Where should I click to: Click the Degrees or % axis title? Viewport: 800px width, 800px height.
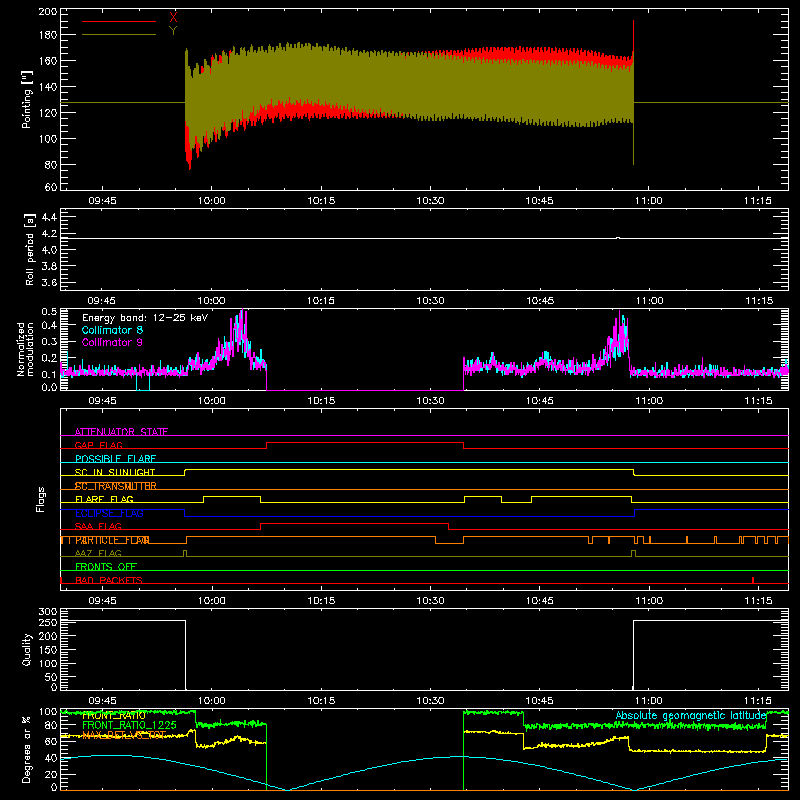click(x=27, y=749)
